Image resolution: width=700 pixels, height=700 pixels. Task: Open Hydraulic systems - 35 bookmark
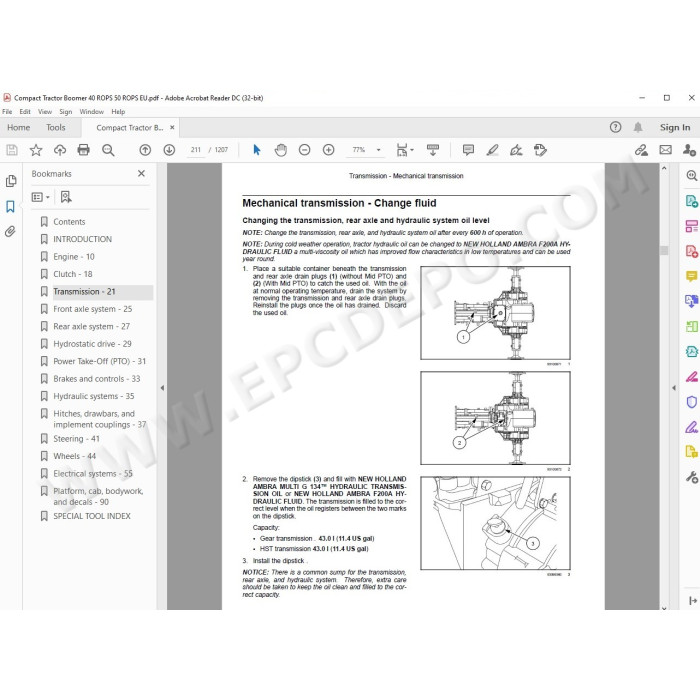pos(94,396)
